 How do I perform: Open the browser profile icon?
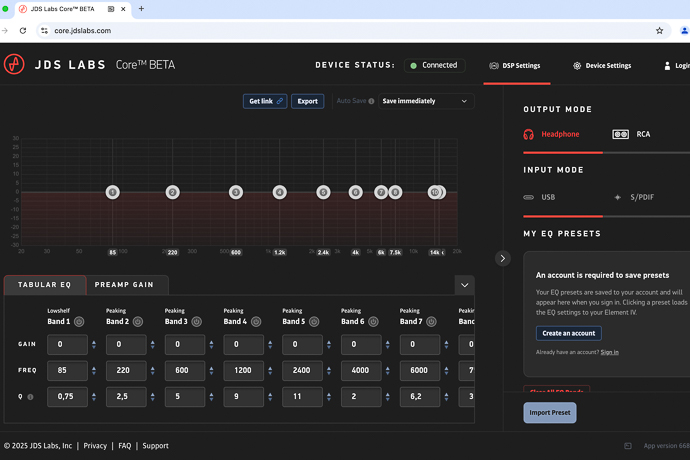[x=685, y=31]
